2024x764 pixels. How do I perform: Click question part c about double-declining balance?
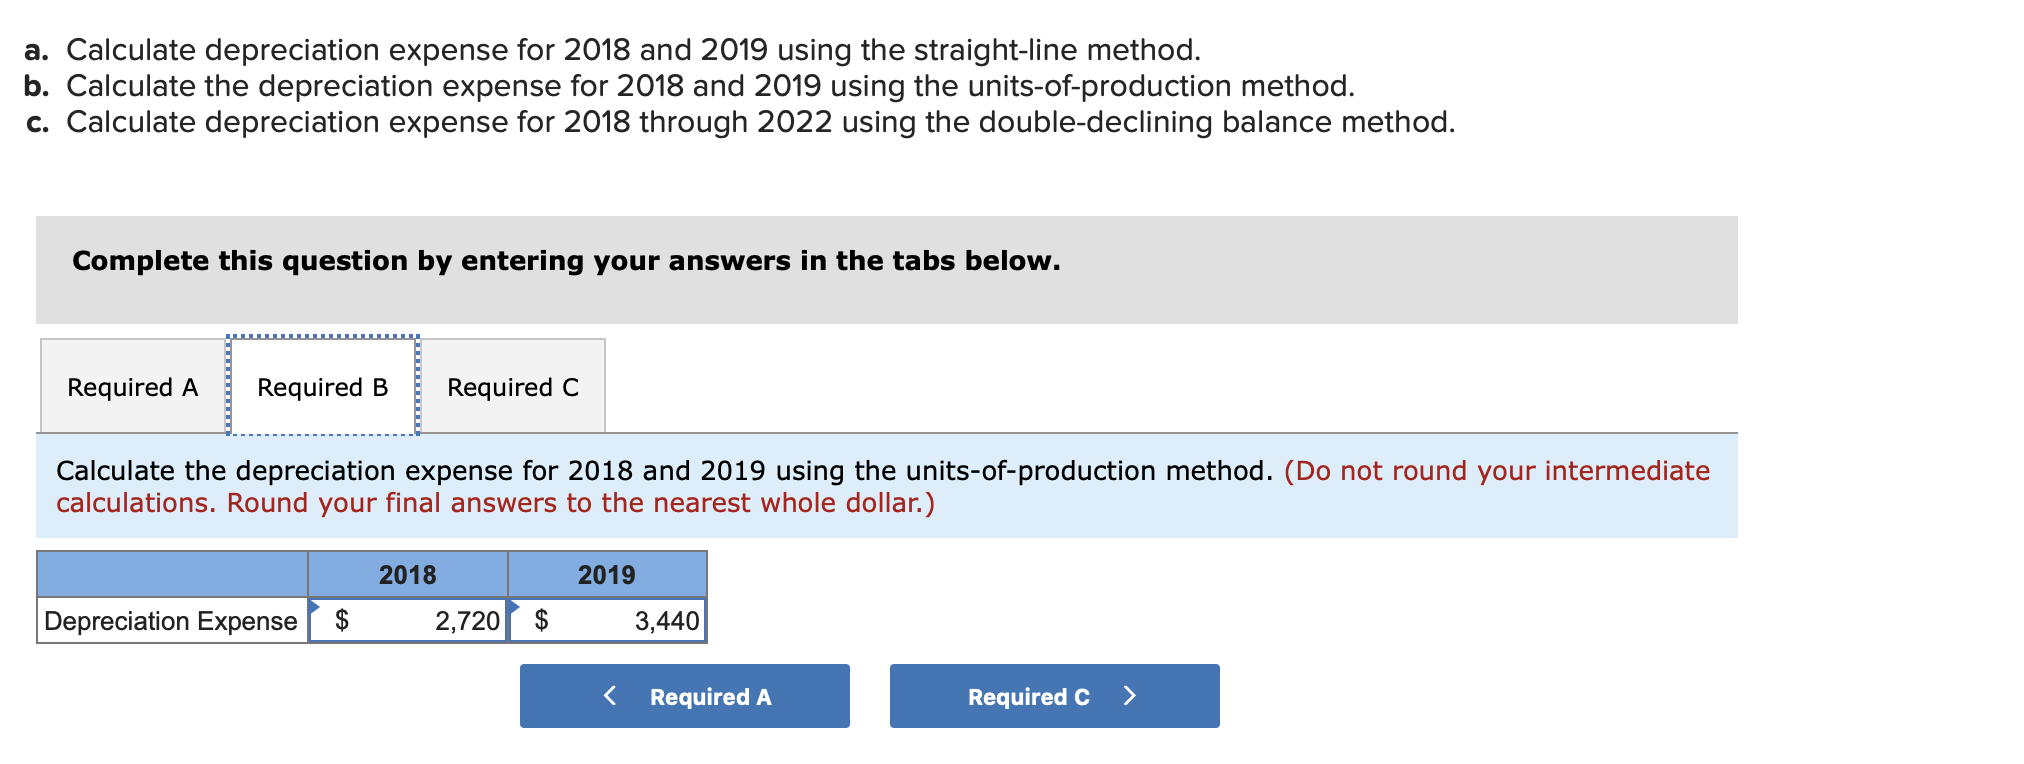coord(760,122)
